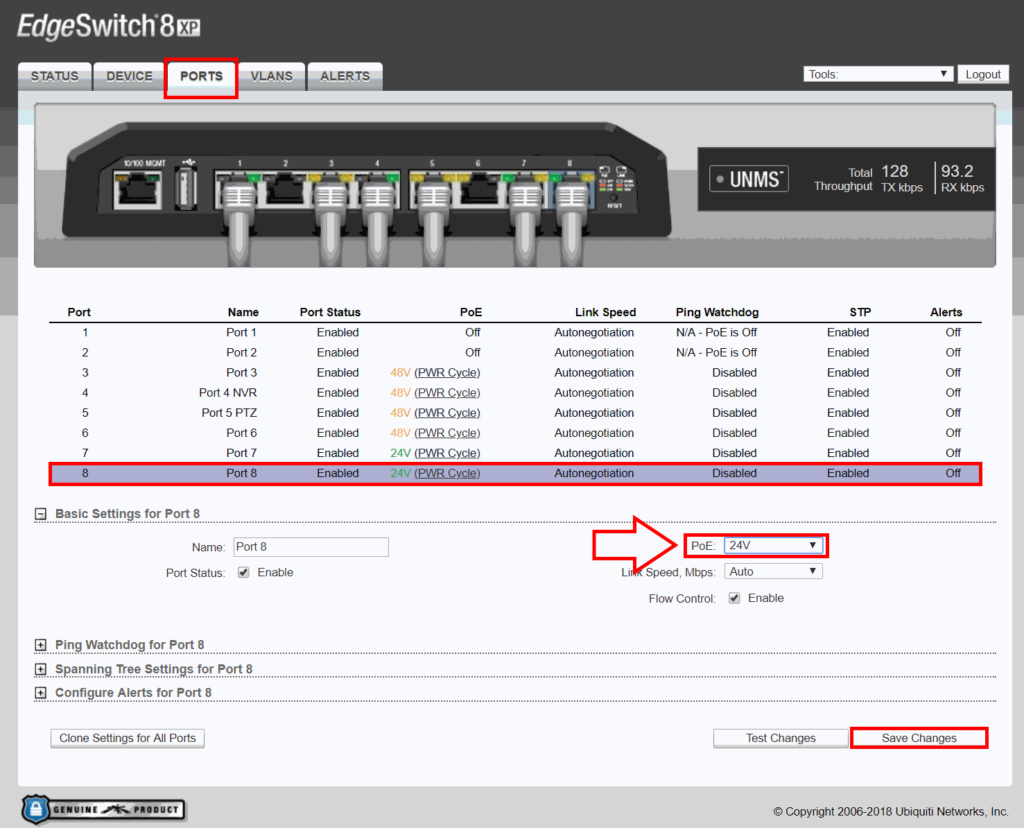The height and width of the screenshot is (828, 1024).
Task: Select port 3 jack on device image
Action: pos(330,189)
